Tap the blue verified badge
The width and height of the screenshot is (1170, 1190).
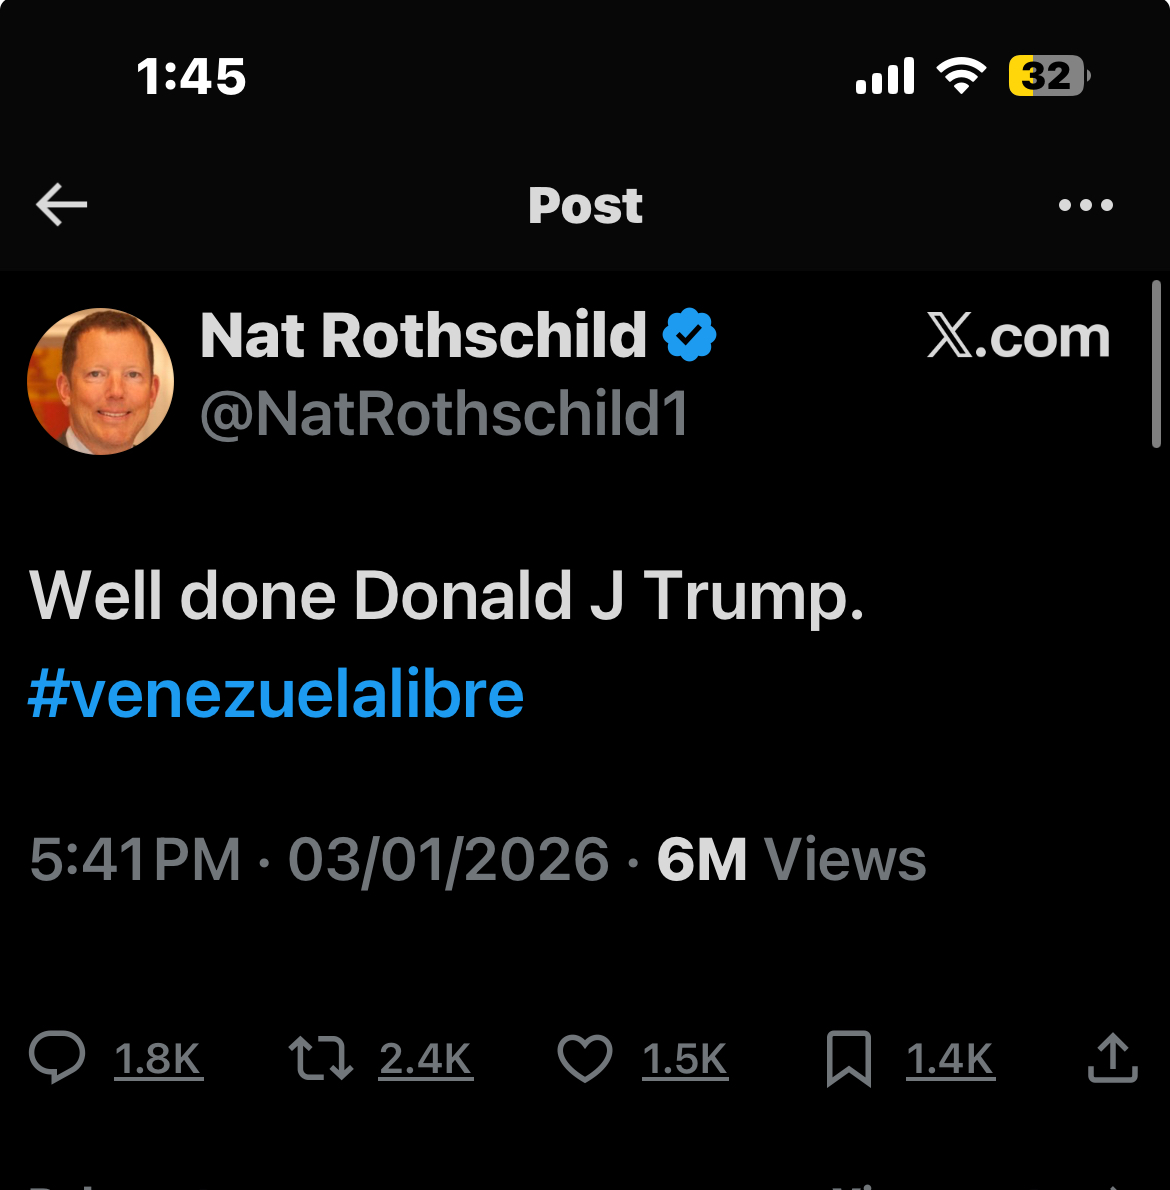690,335
